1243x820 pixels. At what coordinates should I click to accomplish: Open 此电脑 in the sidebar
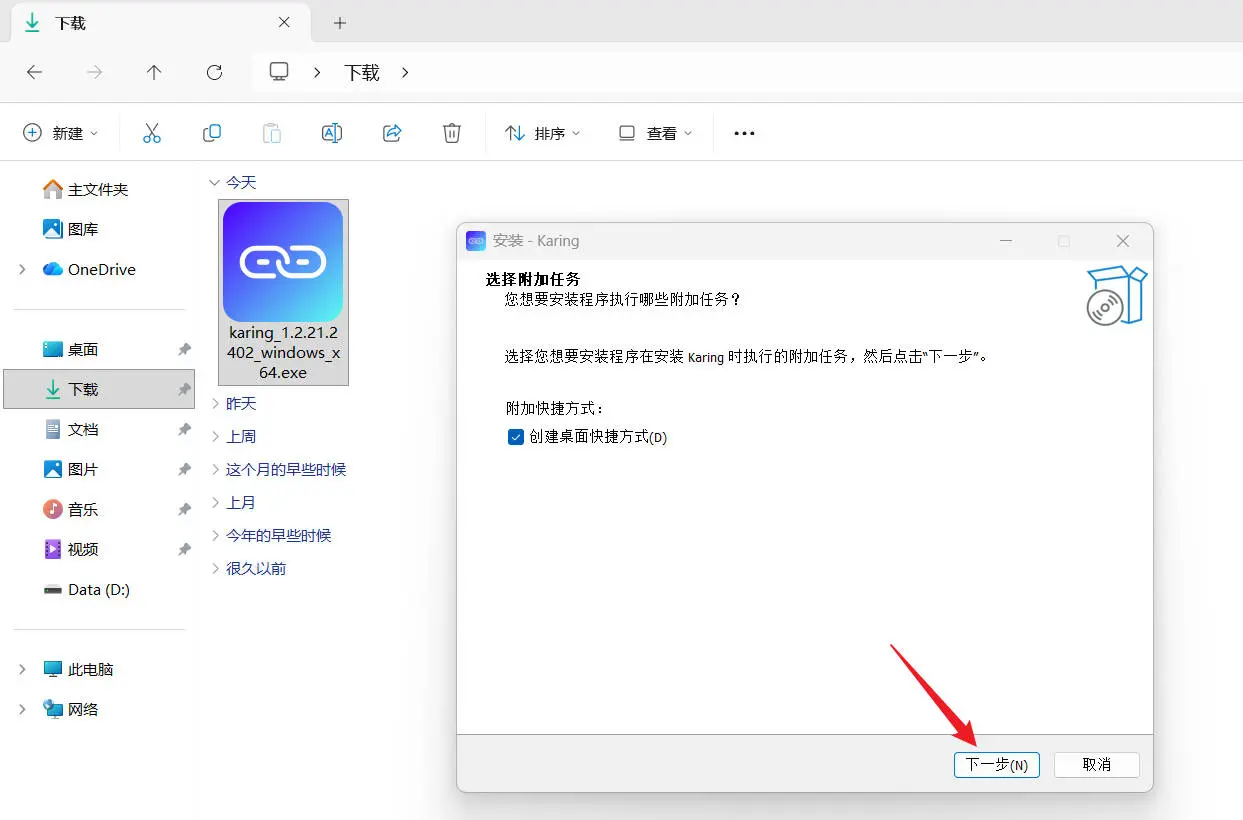tap(78, 669)
